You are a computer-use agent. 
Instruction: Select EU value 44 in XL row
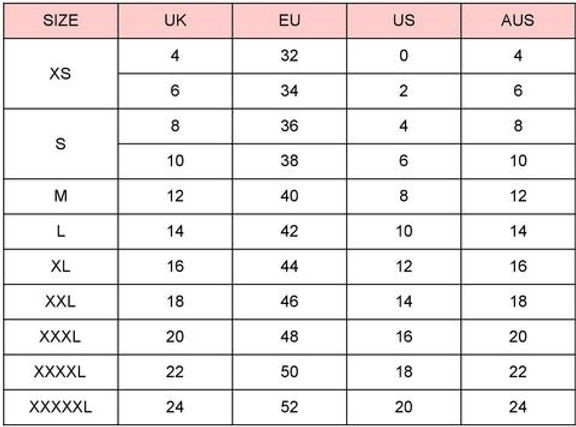point(289,266)
